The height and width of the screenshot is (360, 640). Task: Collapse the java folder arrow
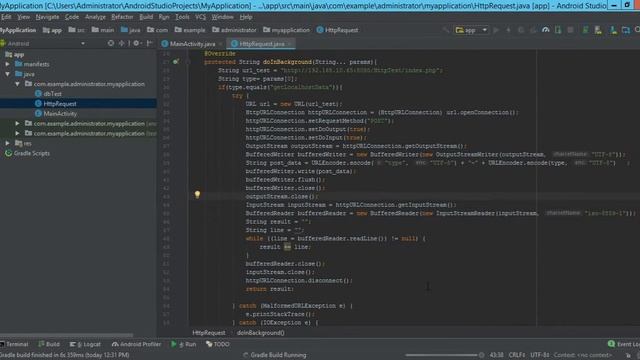click(7, 74)
